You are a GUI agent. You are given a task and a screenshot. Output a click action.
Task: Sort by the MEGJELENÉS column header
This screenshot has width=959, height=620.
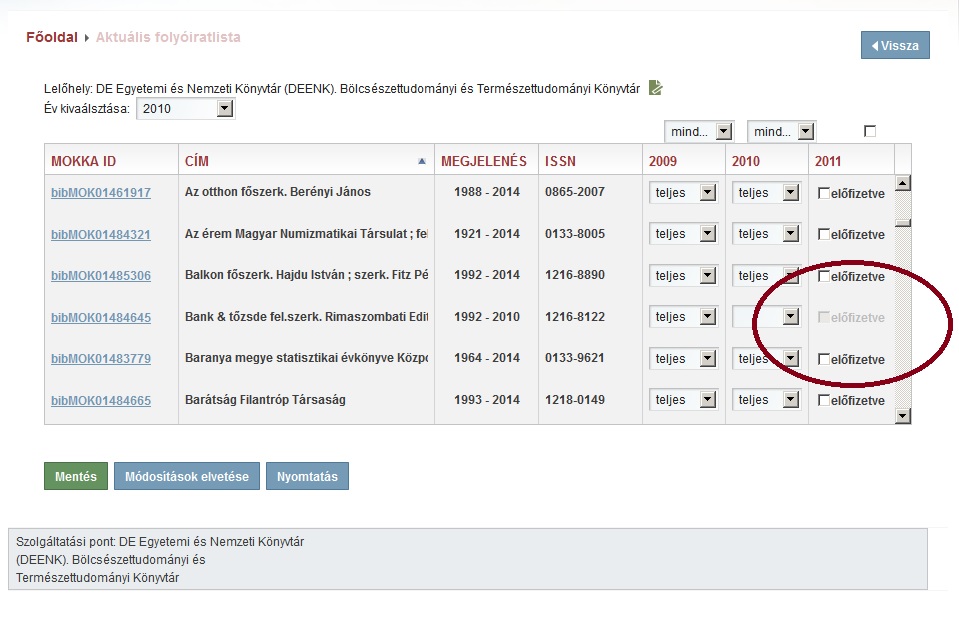pos(484,161)
